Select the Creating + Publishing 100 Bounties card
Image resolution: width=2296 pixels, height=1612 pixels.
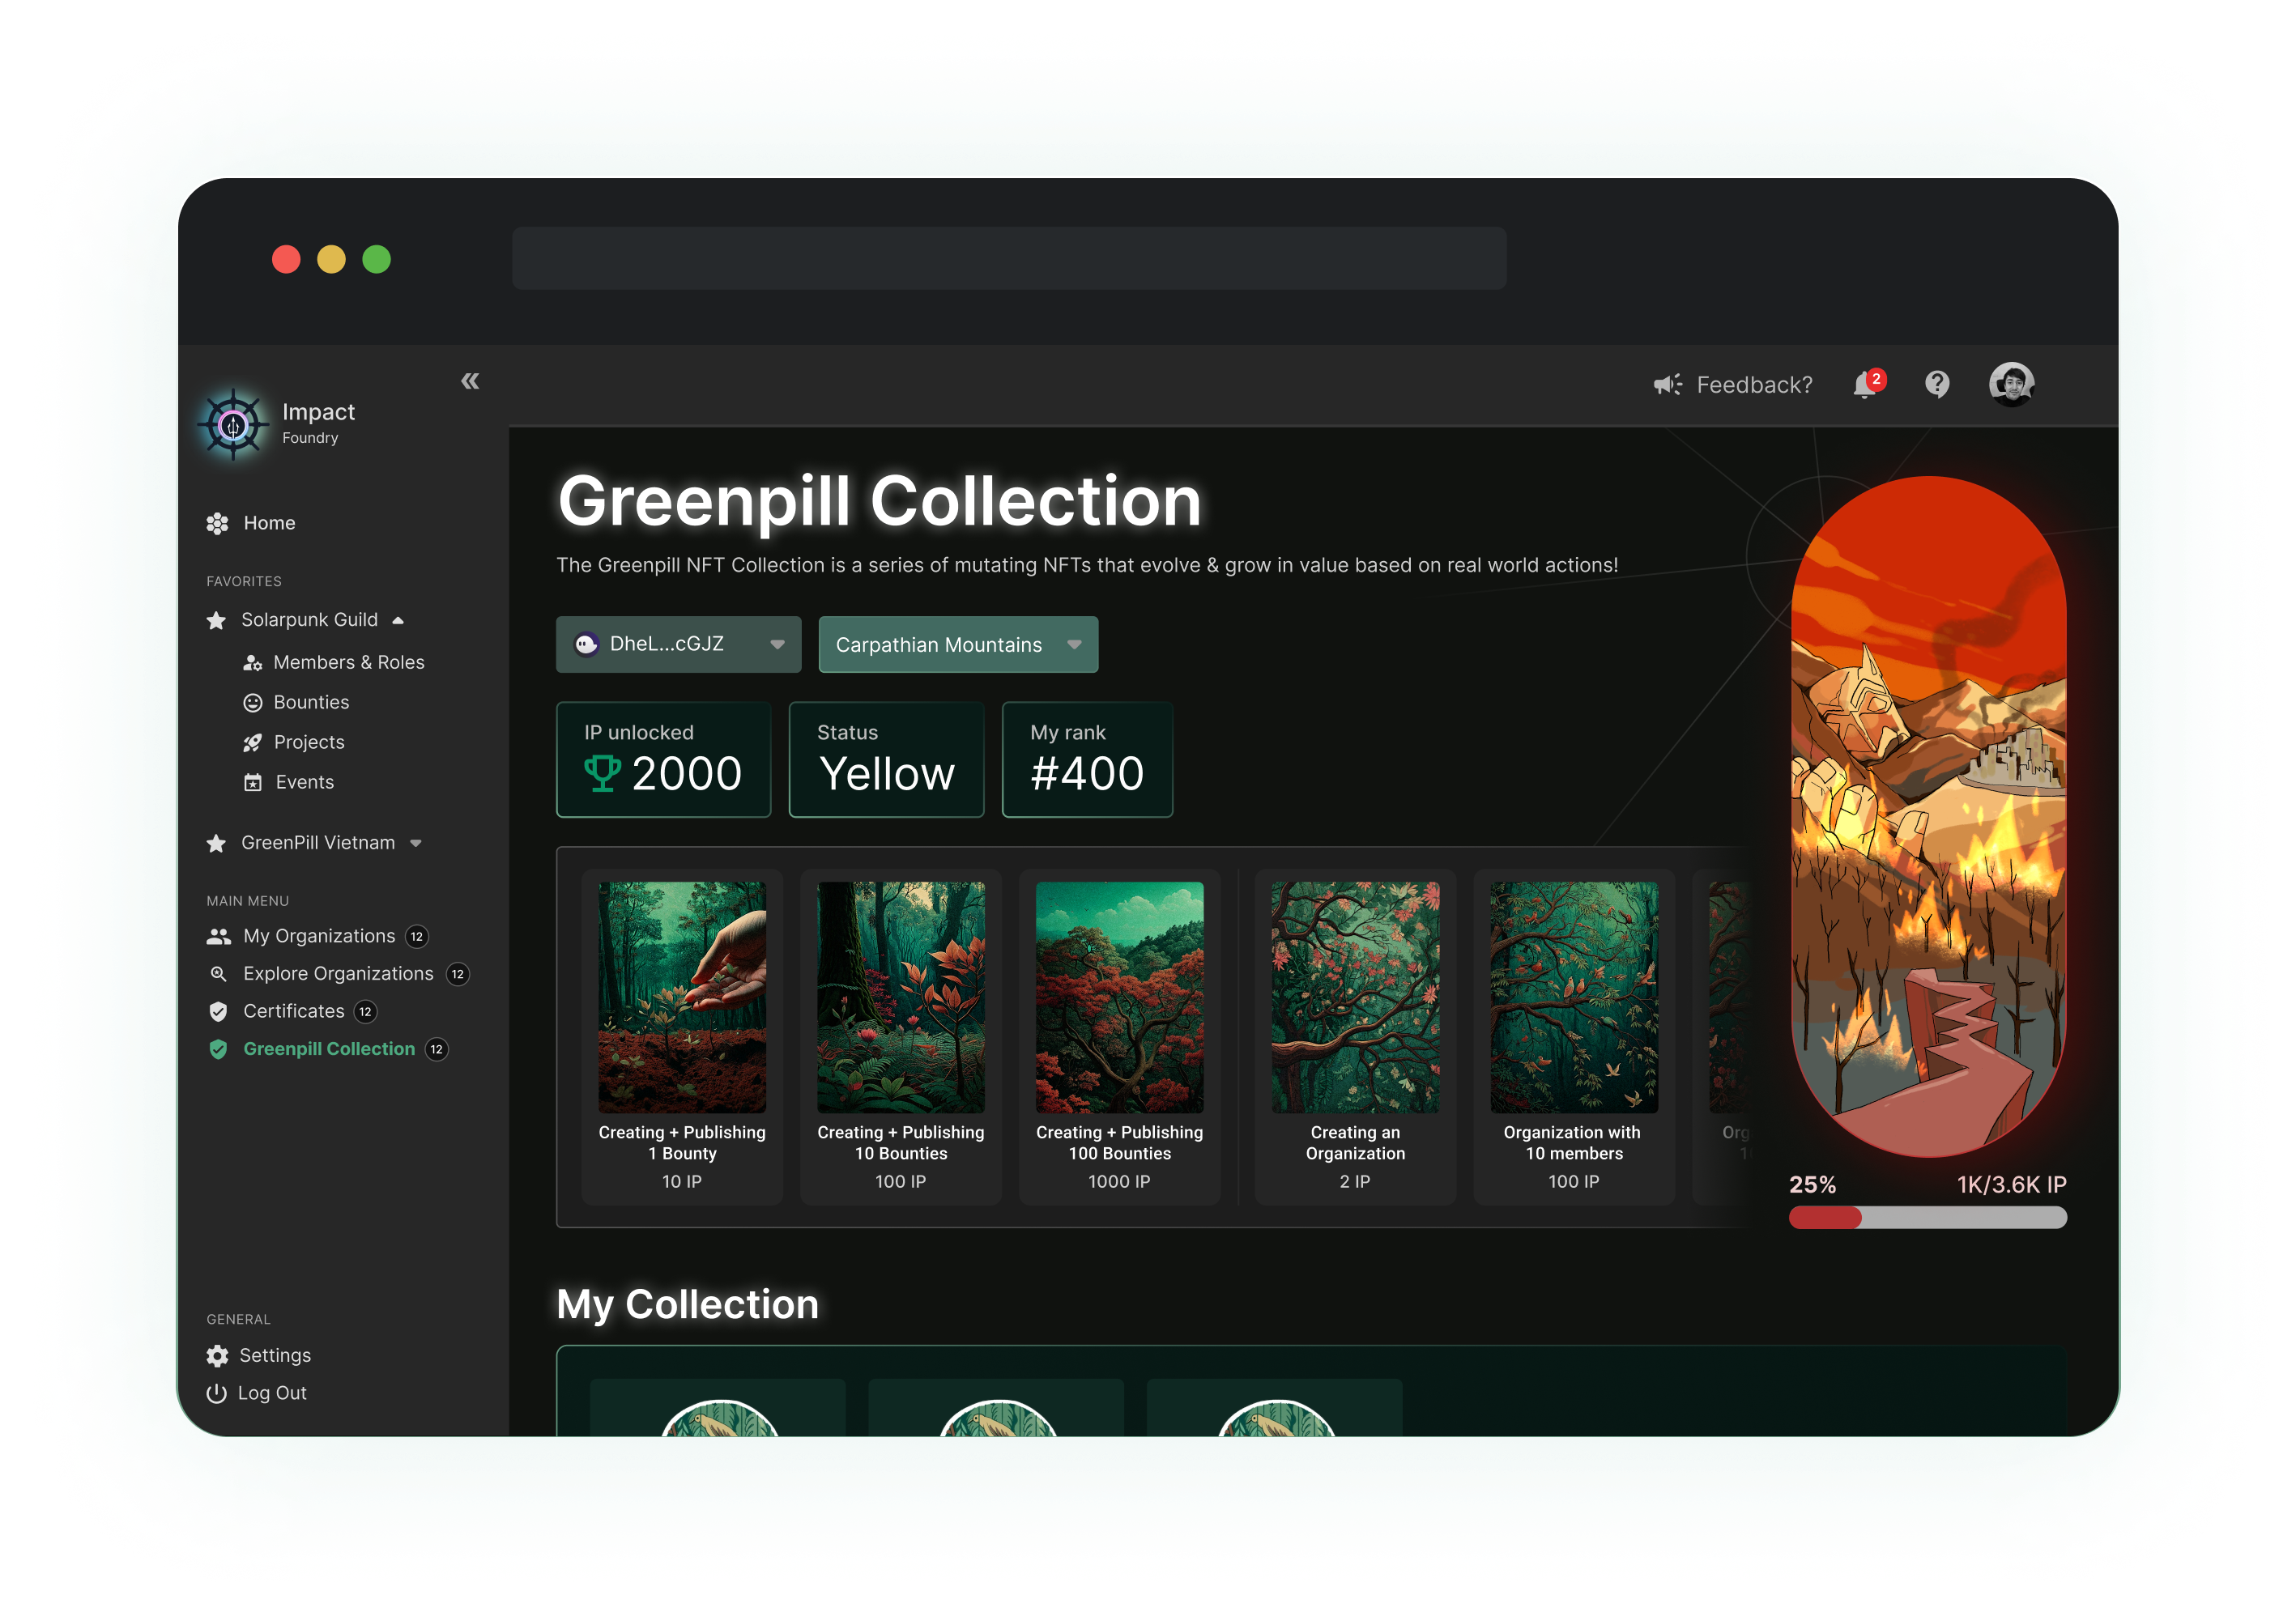point(1120,1036)
